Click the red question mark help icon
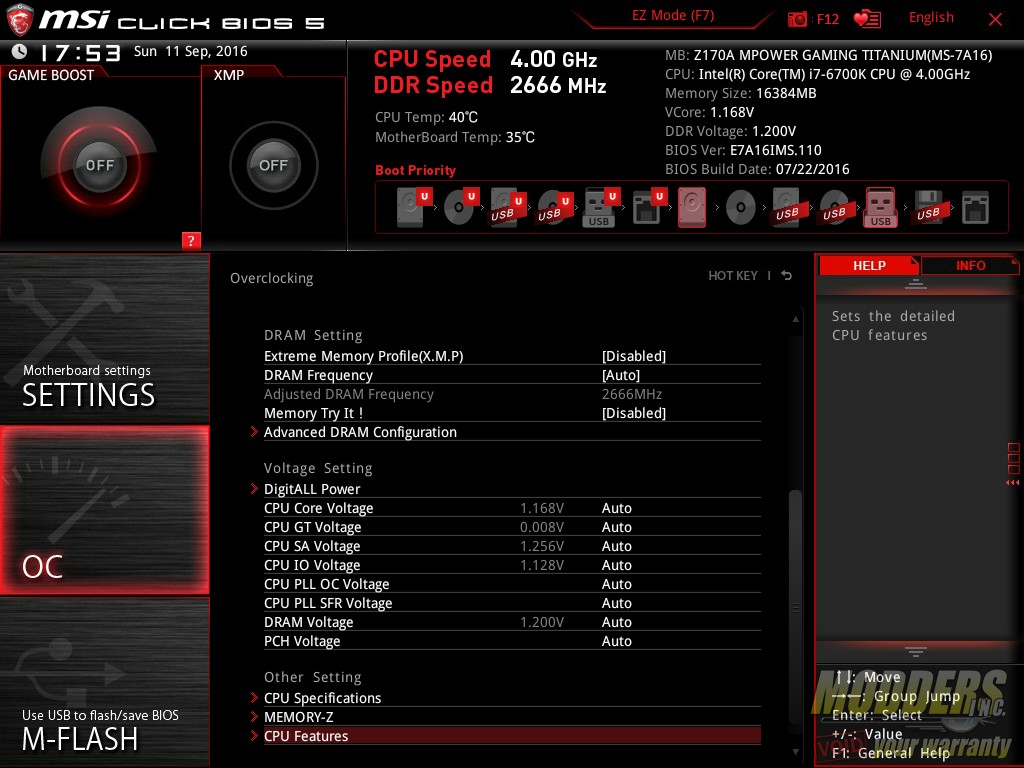Image resolution: width=1024 pixels, height=768 pixels. [x=191, y=240]
